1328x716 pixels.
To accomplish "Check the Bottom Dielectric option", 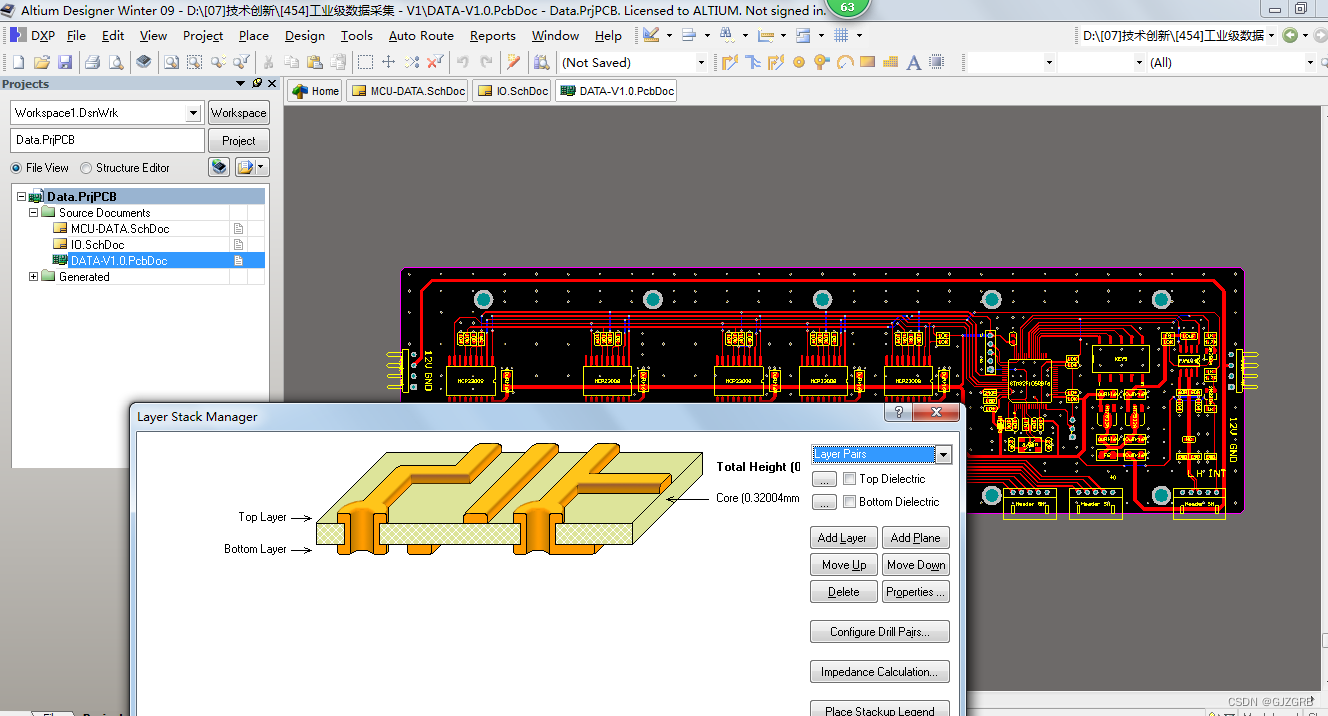I will [850, 502].
